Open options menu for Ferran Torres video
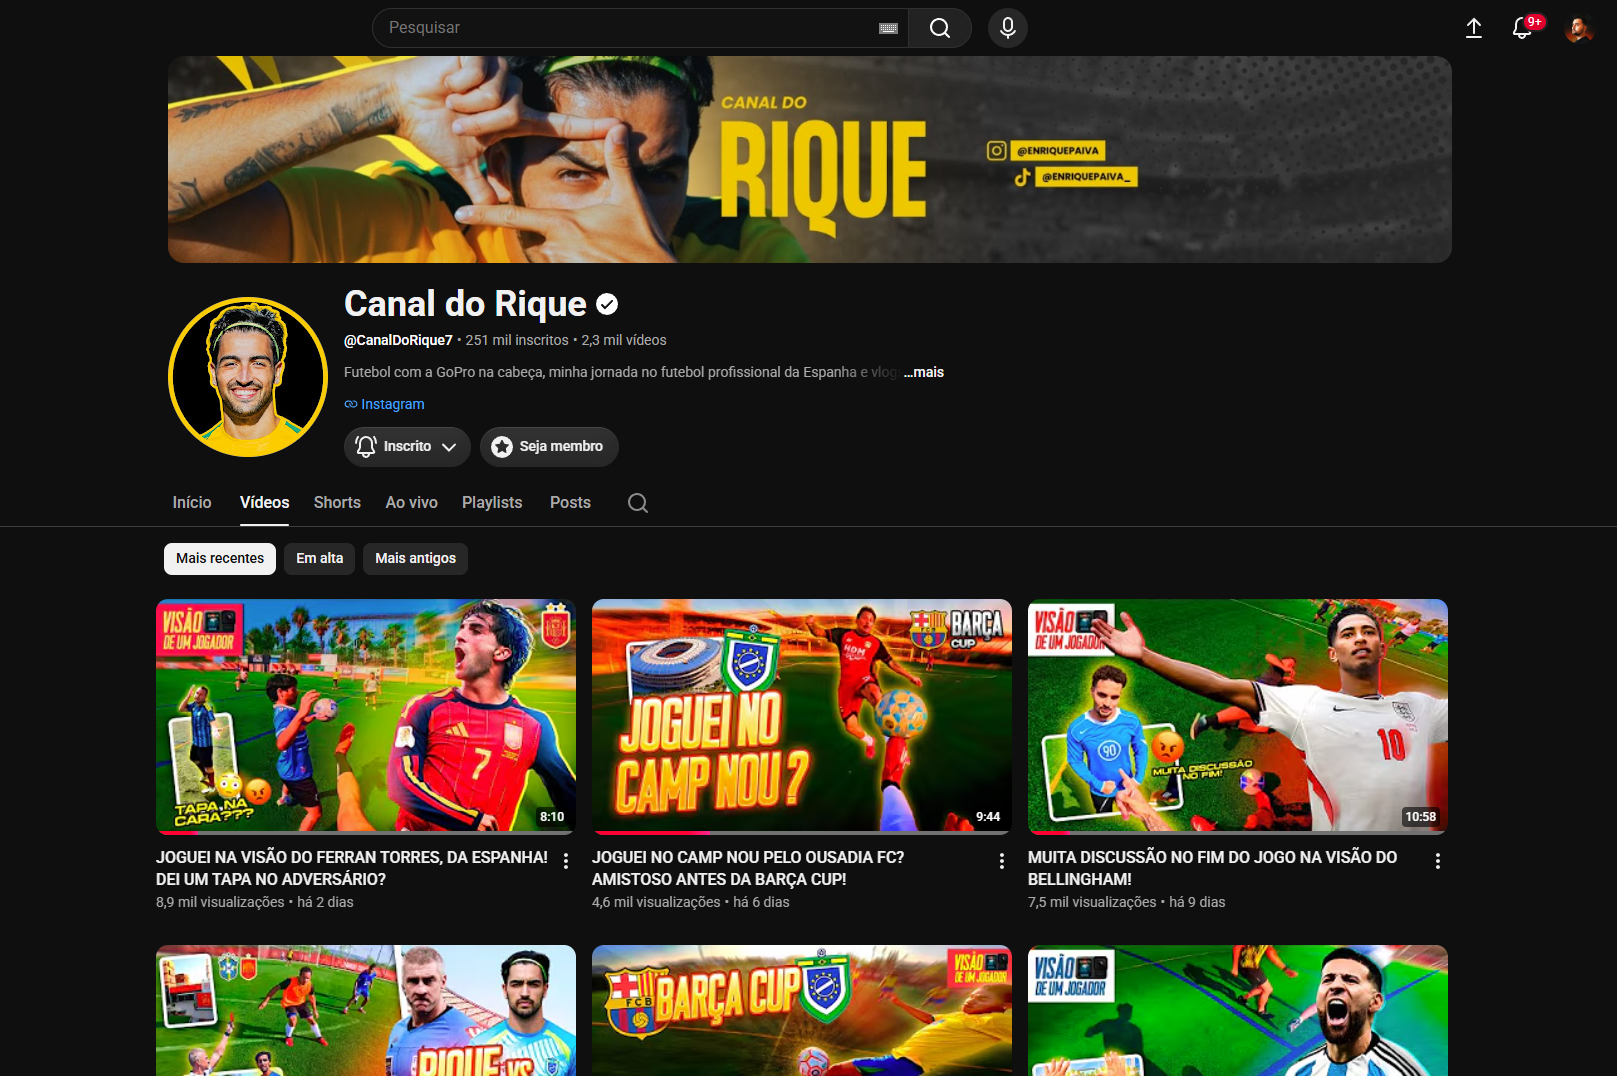Screen dimensions: 1617x1076 click(x=566, y=861)
